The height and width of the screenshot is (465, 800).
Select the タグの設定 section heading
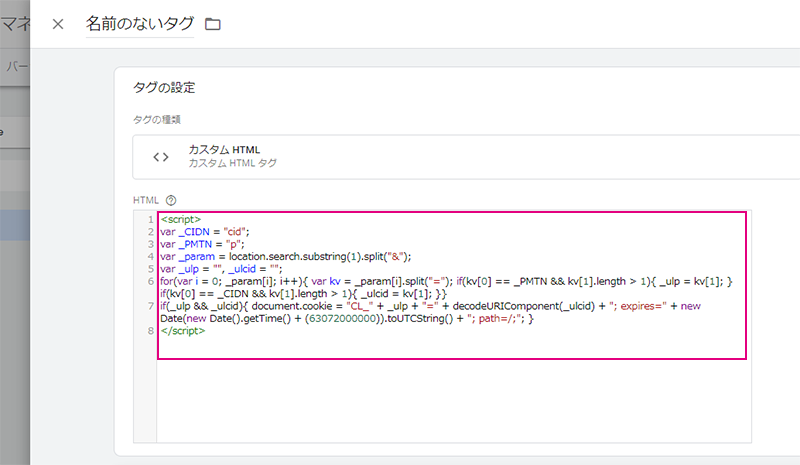(x=163, y=87)
